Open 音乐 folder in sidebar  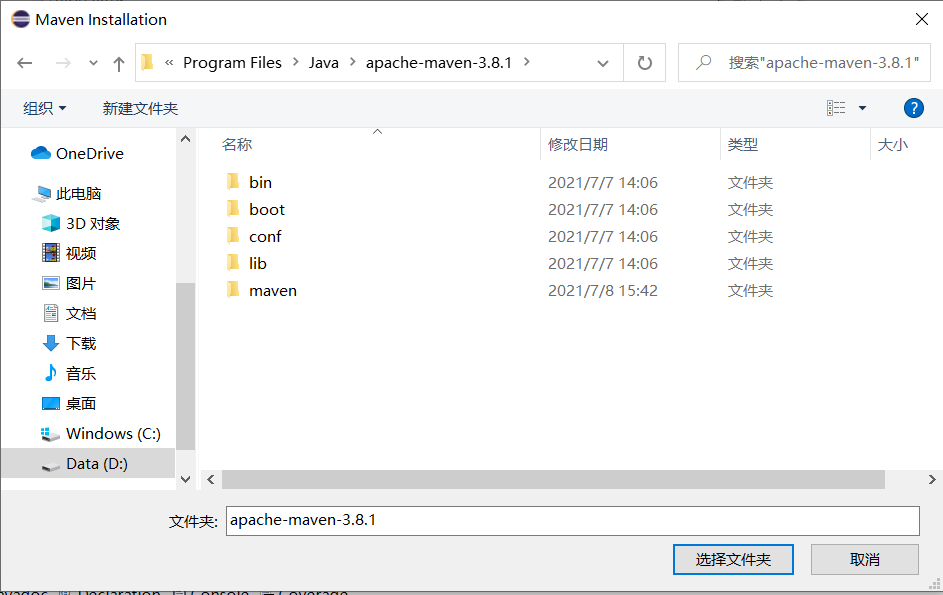(x=69, y=374)
